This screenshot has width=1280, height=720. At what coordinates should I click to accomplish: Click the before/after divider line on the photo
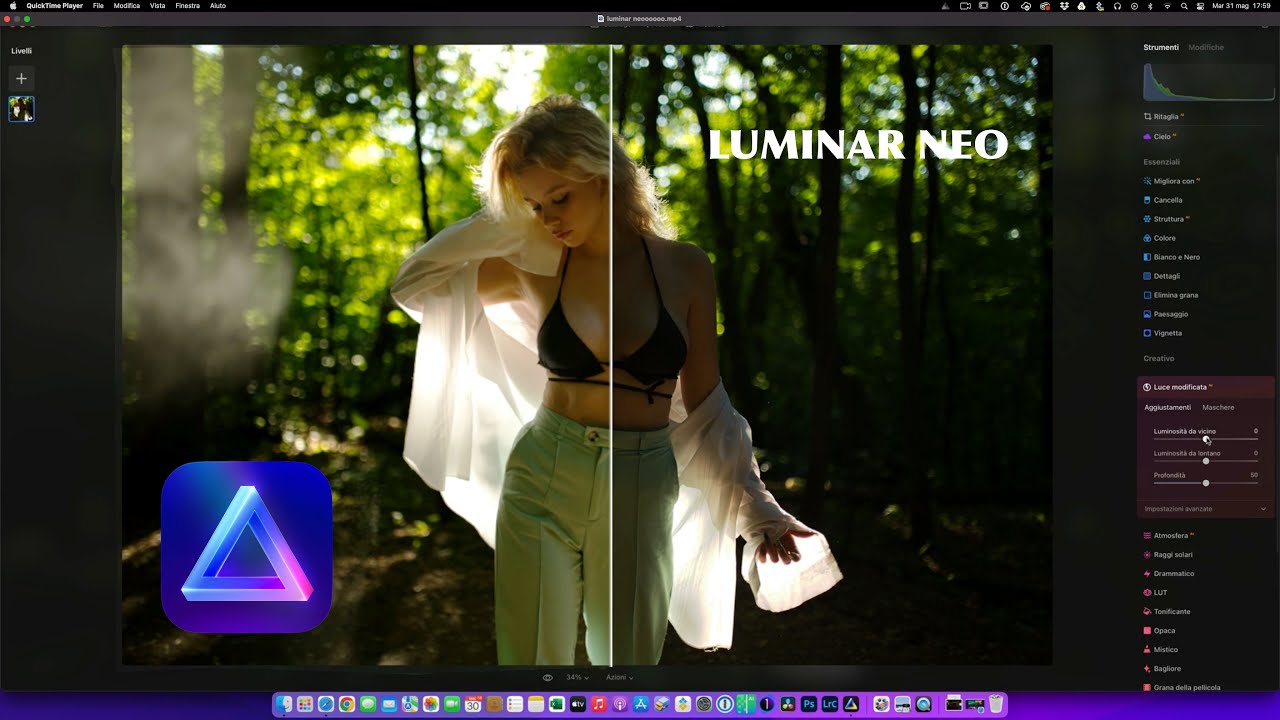coord(611,355)
